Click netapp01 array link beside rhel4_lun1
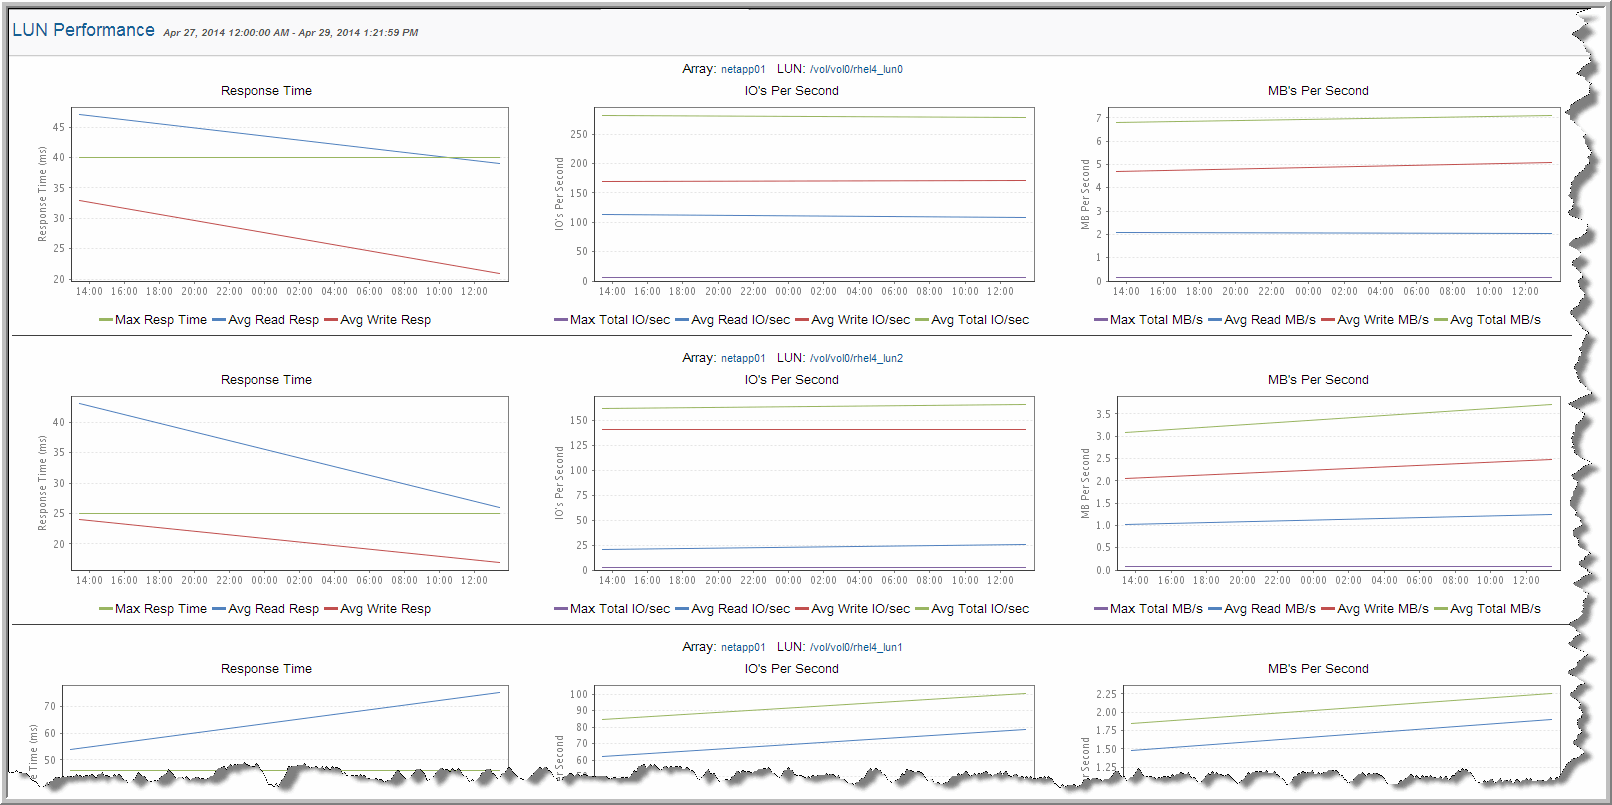The image size is (1612, 805). tap(743, 648)
